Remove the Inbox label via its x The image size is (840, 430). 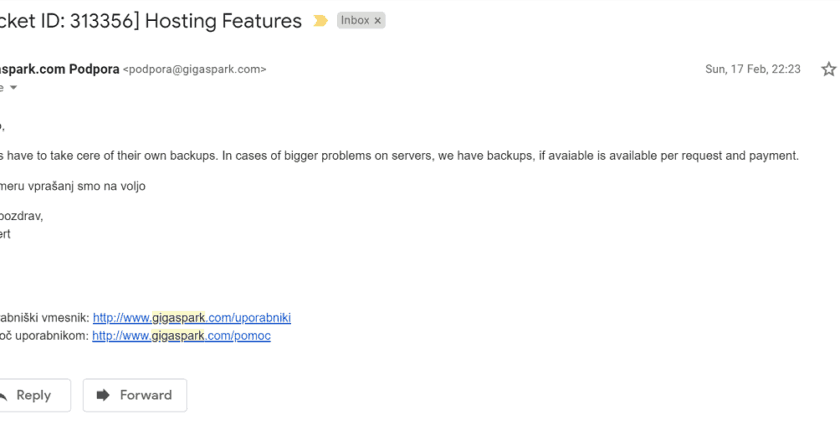coord(378,21)
